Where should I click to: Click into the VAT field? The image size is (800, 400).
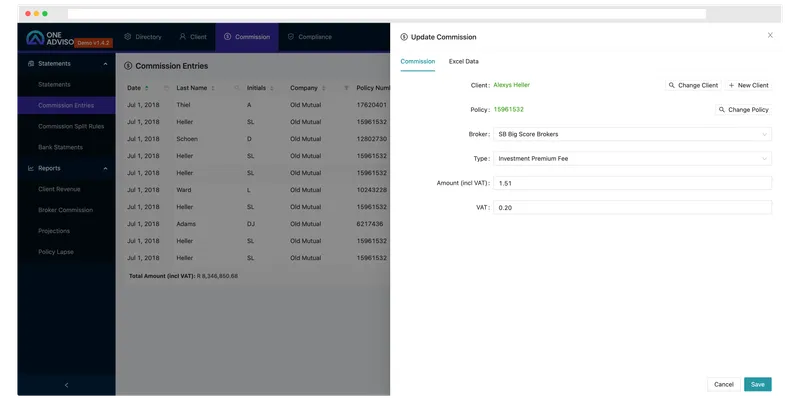(632, 208)
